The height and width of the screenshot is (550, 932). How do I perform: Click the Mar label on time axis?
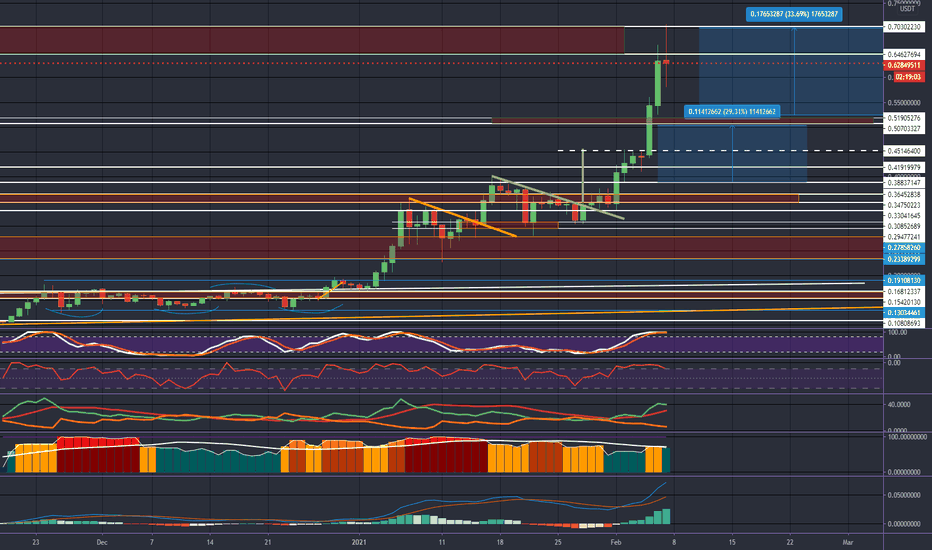848,542
